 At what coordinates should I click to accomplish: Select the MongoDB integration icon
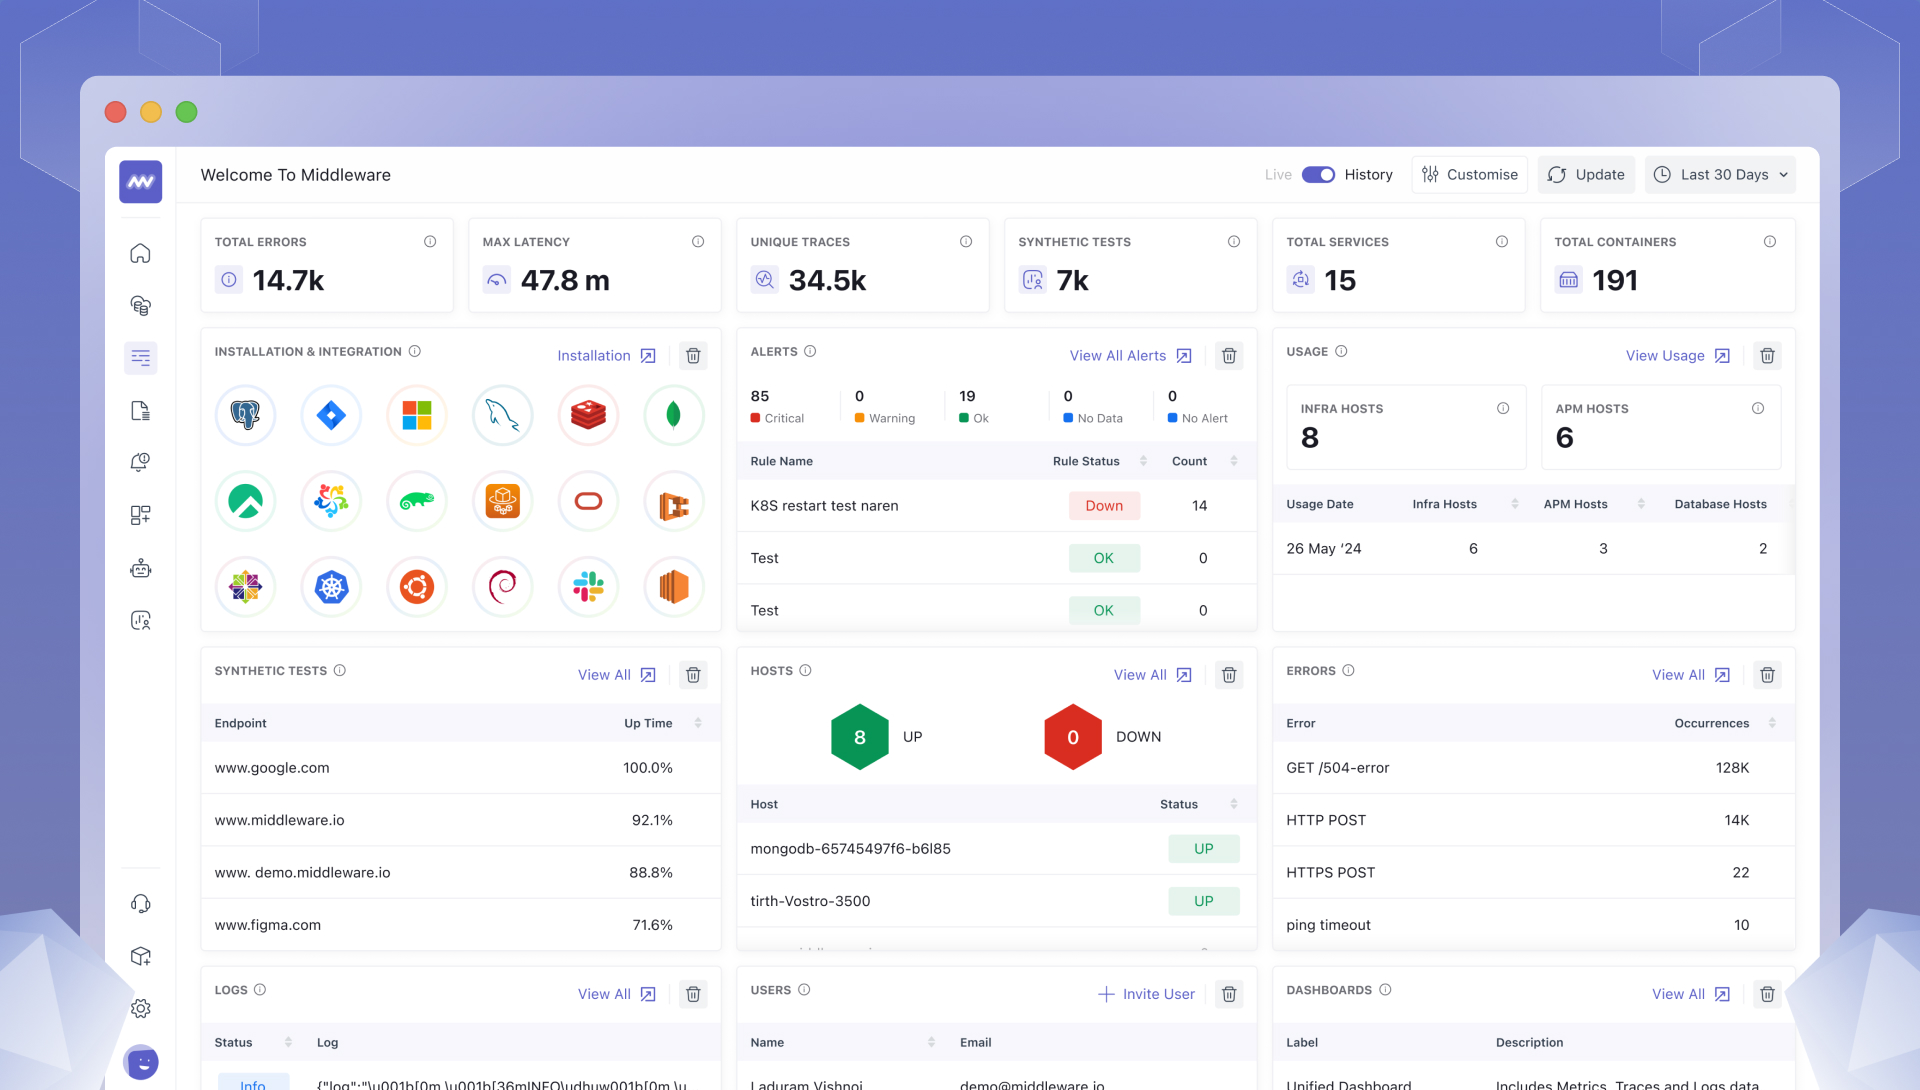pos(673,415)
